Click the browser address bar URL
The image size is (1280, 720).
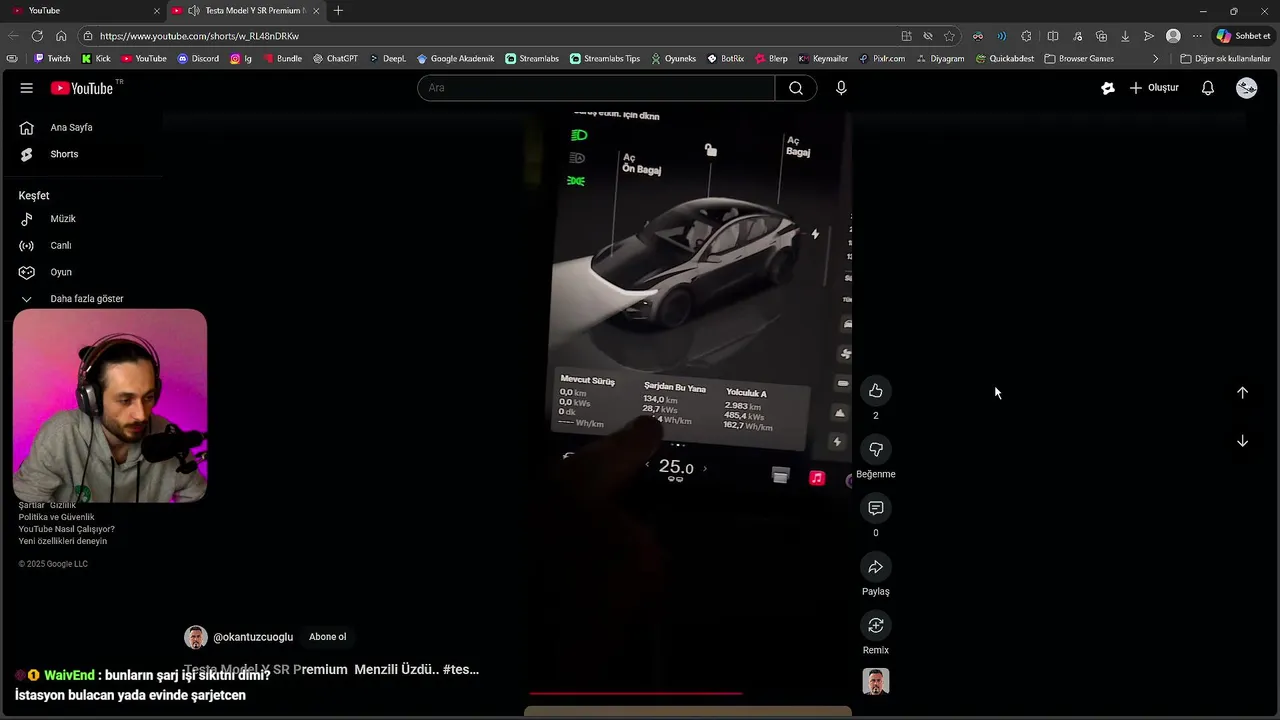[x=199, y=36]
